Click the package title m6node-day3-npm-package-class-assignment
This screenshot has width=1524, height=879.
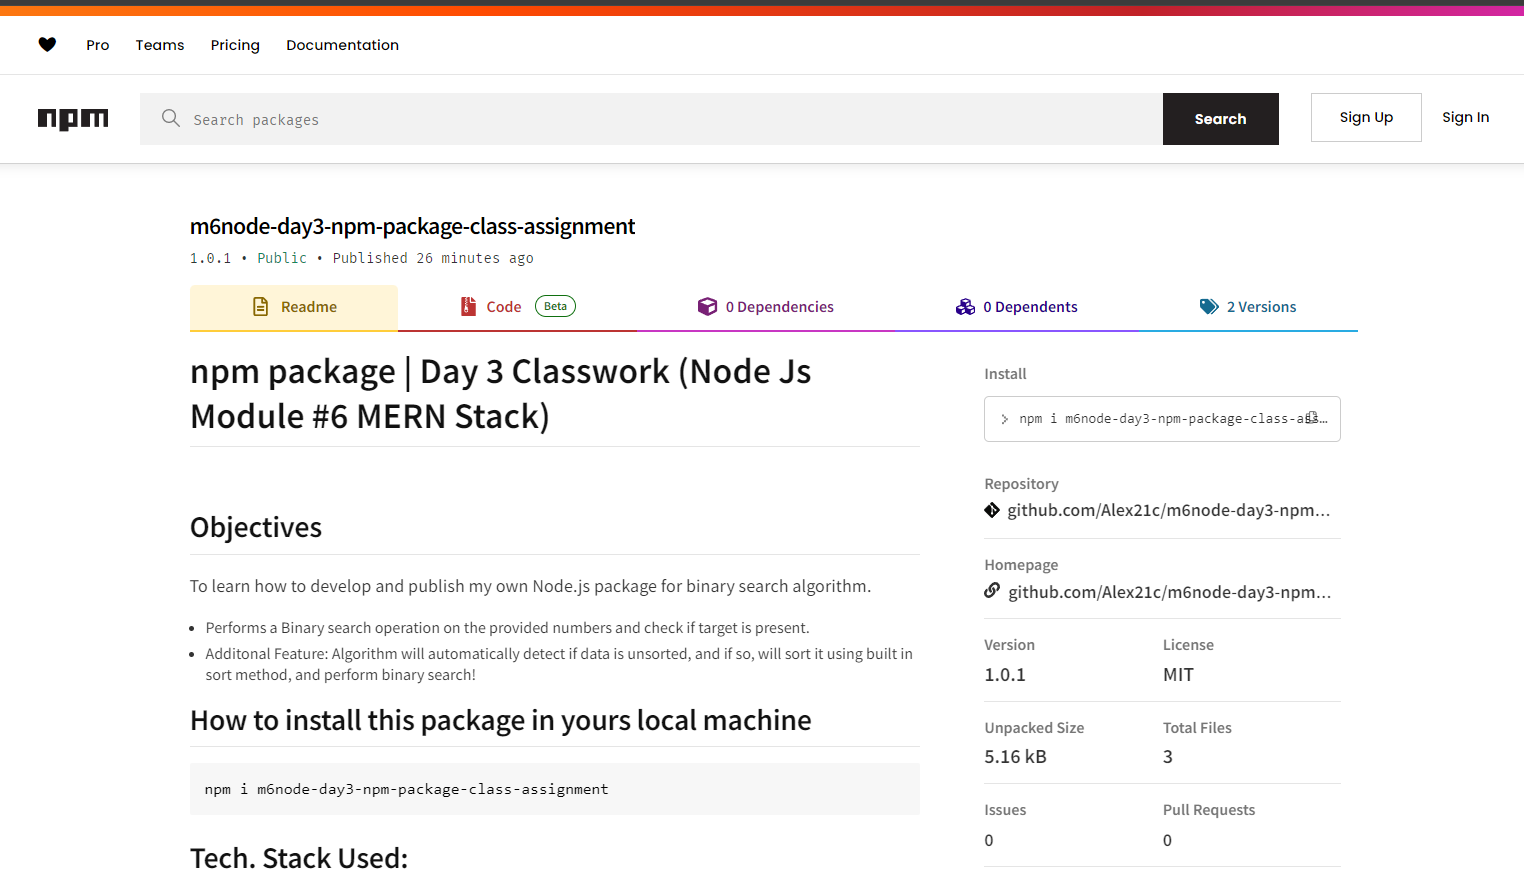point(412,226)
